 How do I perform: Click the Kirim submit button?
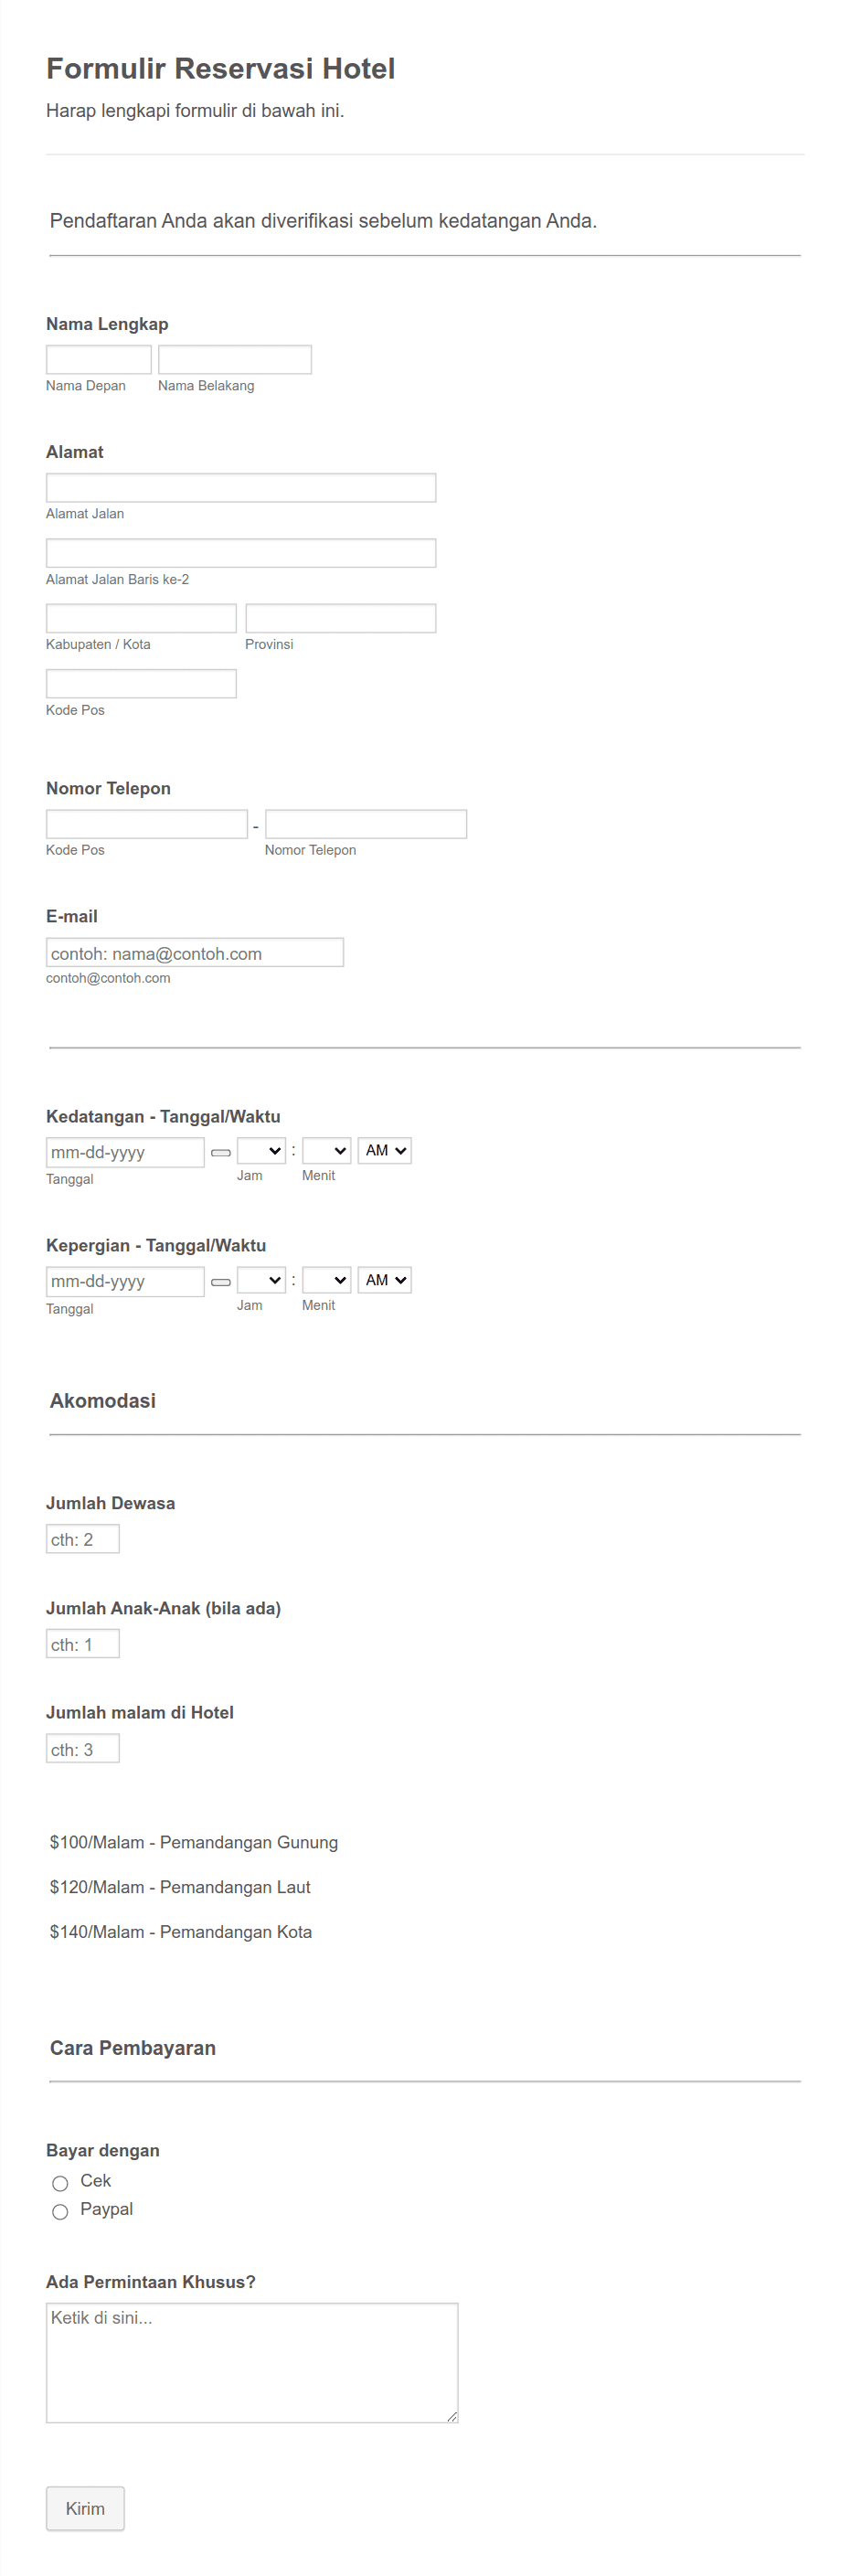tap(84, 2509)
